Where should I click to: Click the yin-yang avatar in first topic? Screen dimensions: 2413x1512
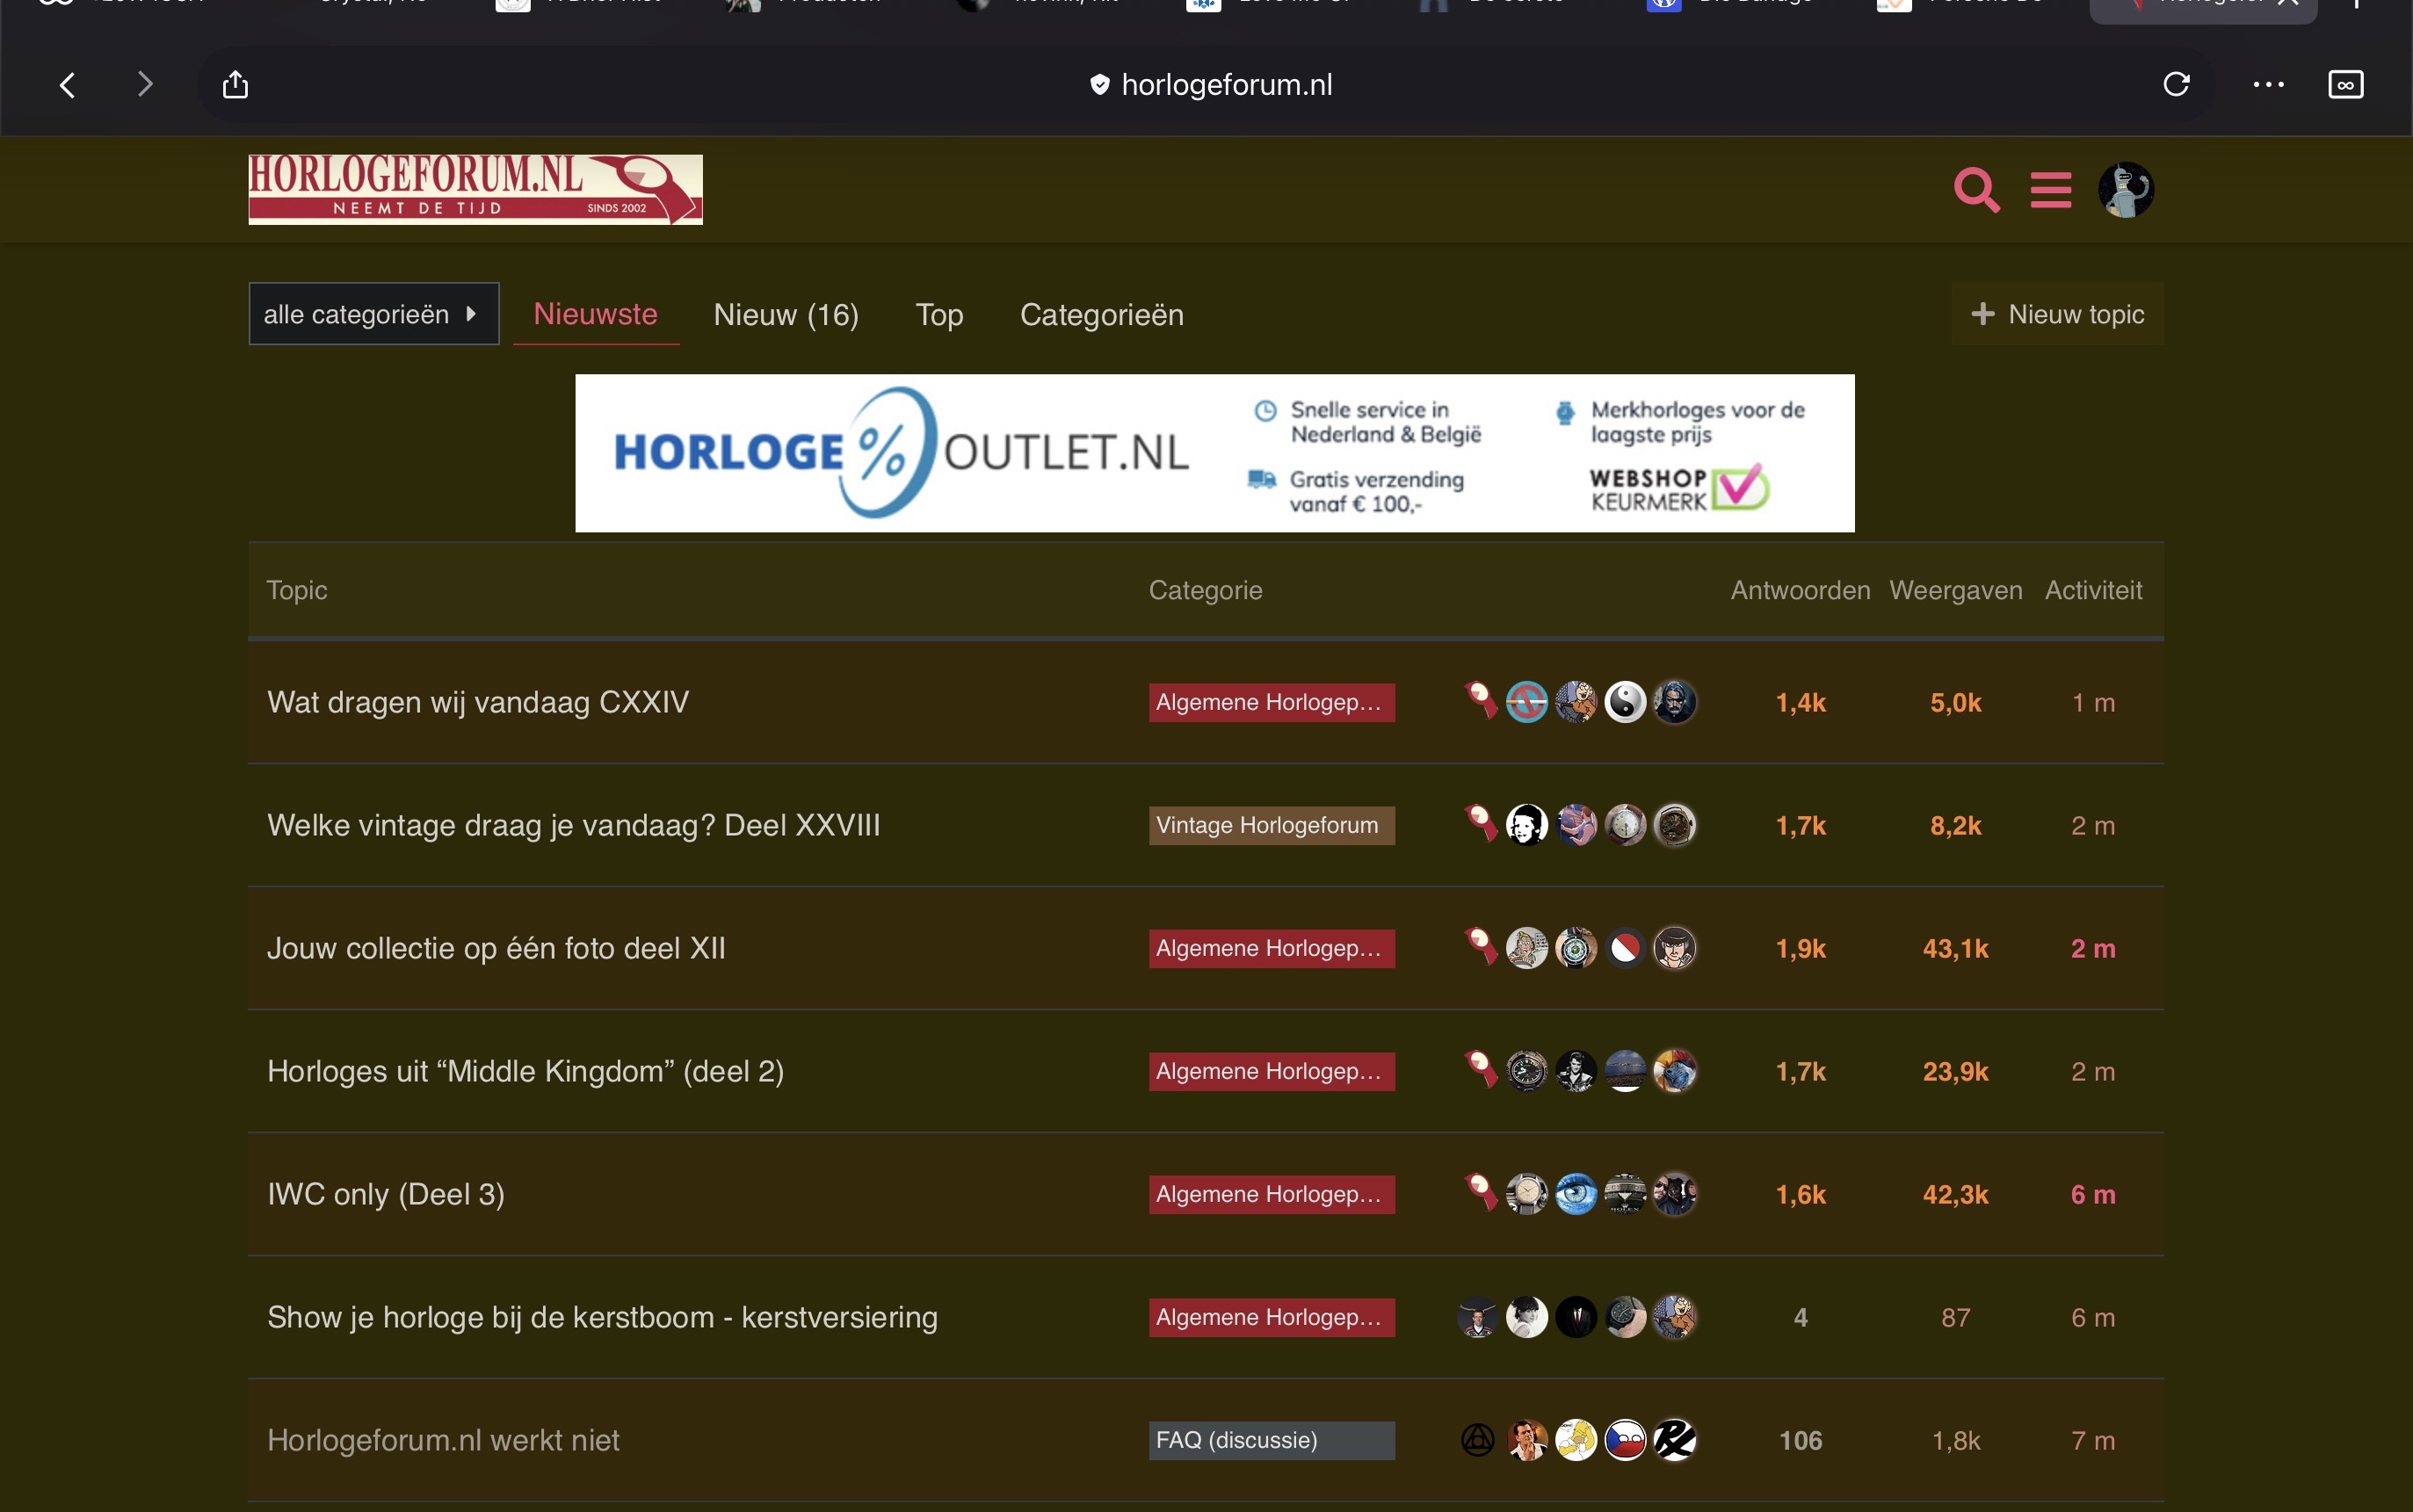[x=1625, y=702]
